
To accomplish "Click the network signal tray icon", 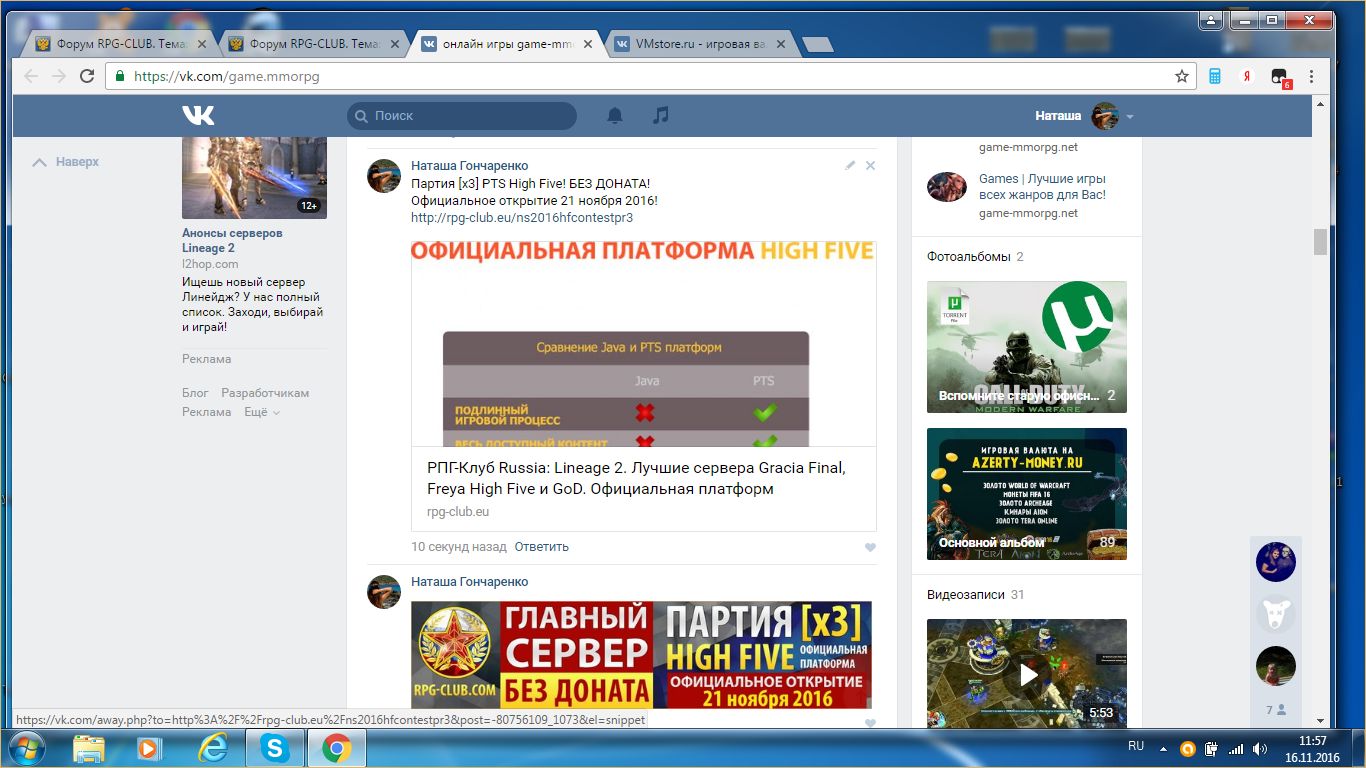I will 1236,748.
